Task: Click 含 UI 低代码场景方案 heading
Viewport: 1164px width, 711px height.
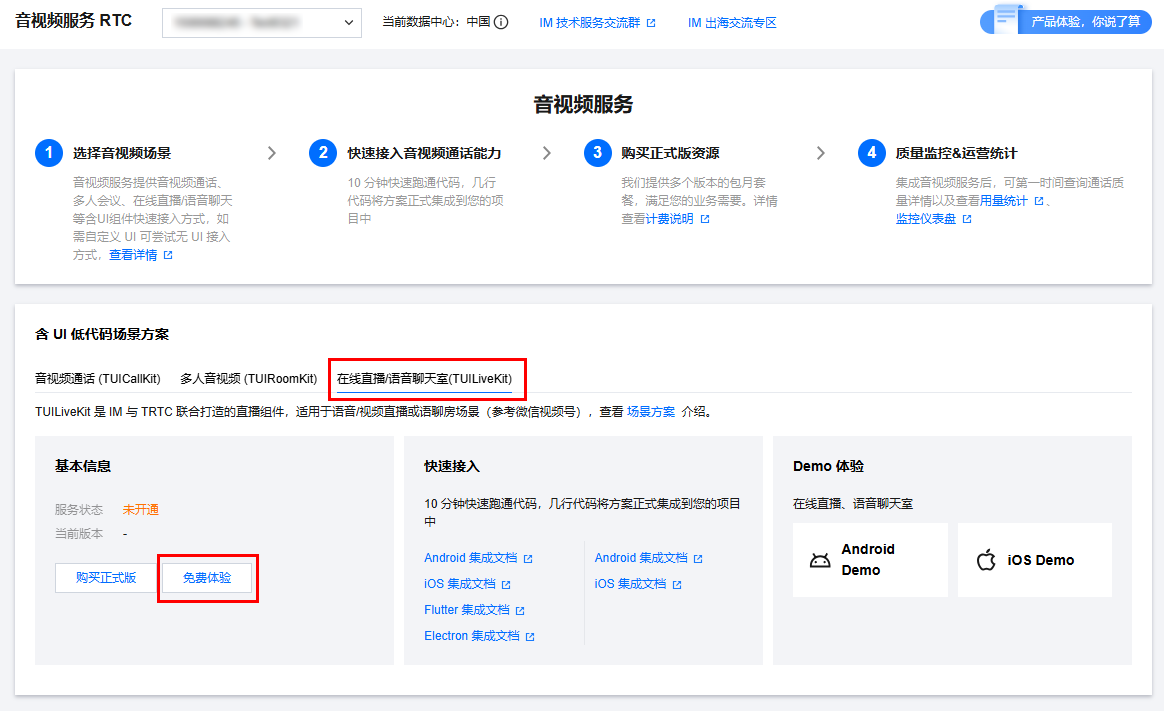Action: [x=102, y=334]
